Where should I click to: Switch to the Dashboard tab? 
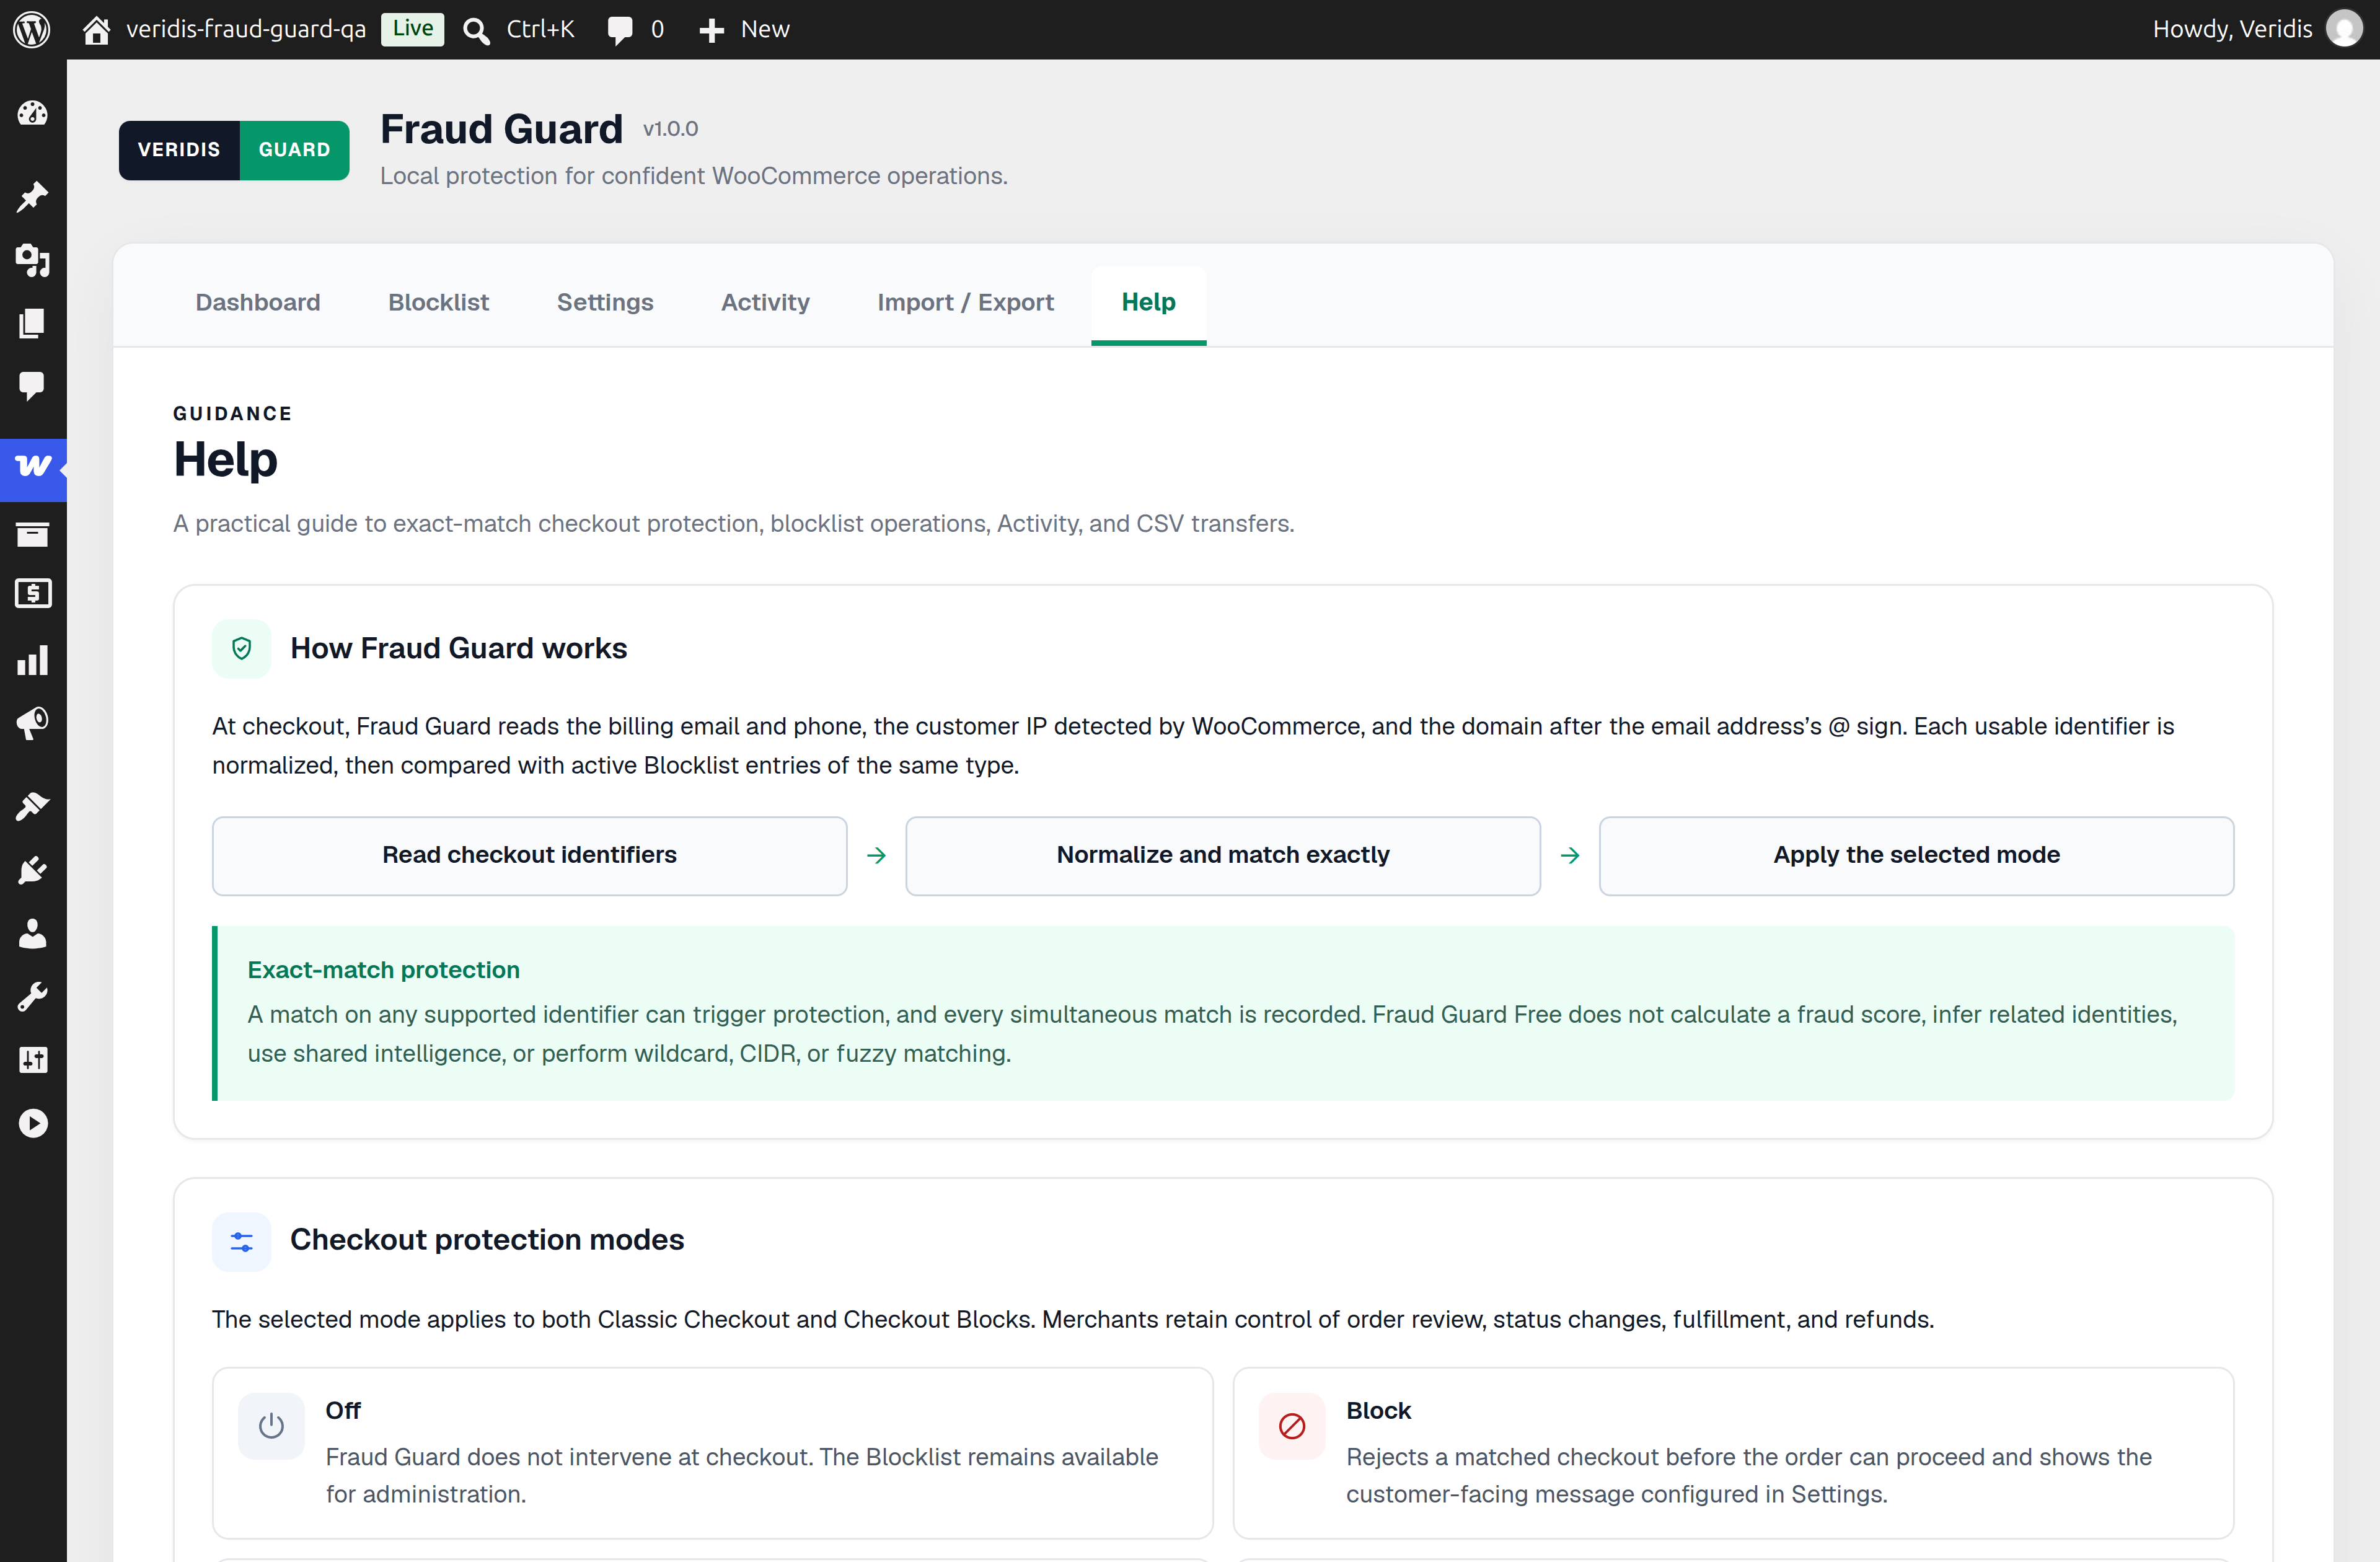point(258,302)
